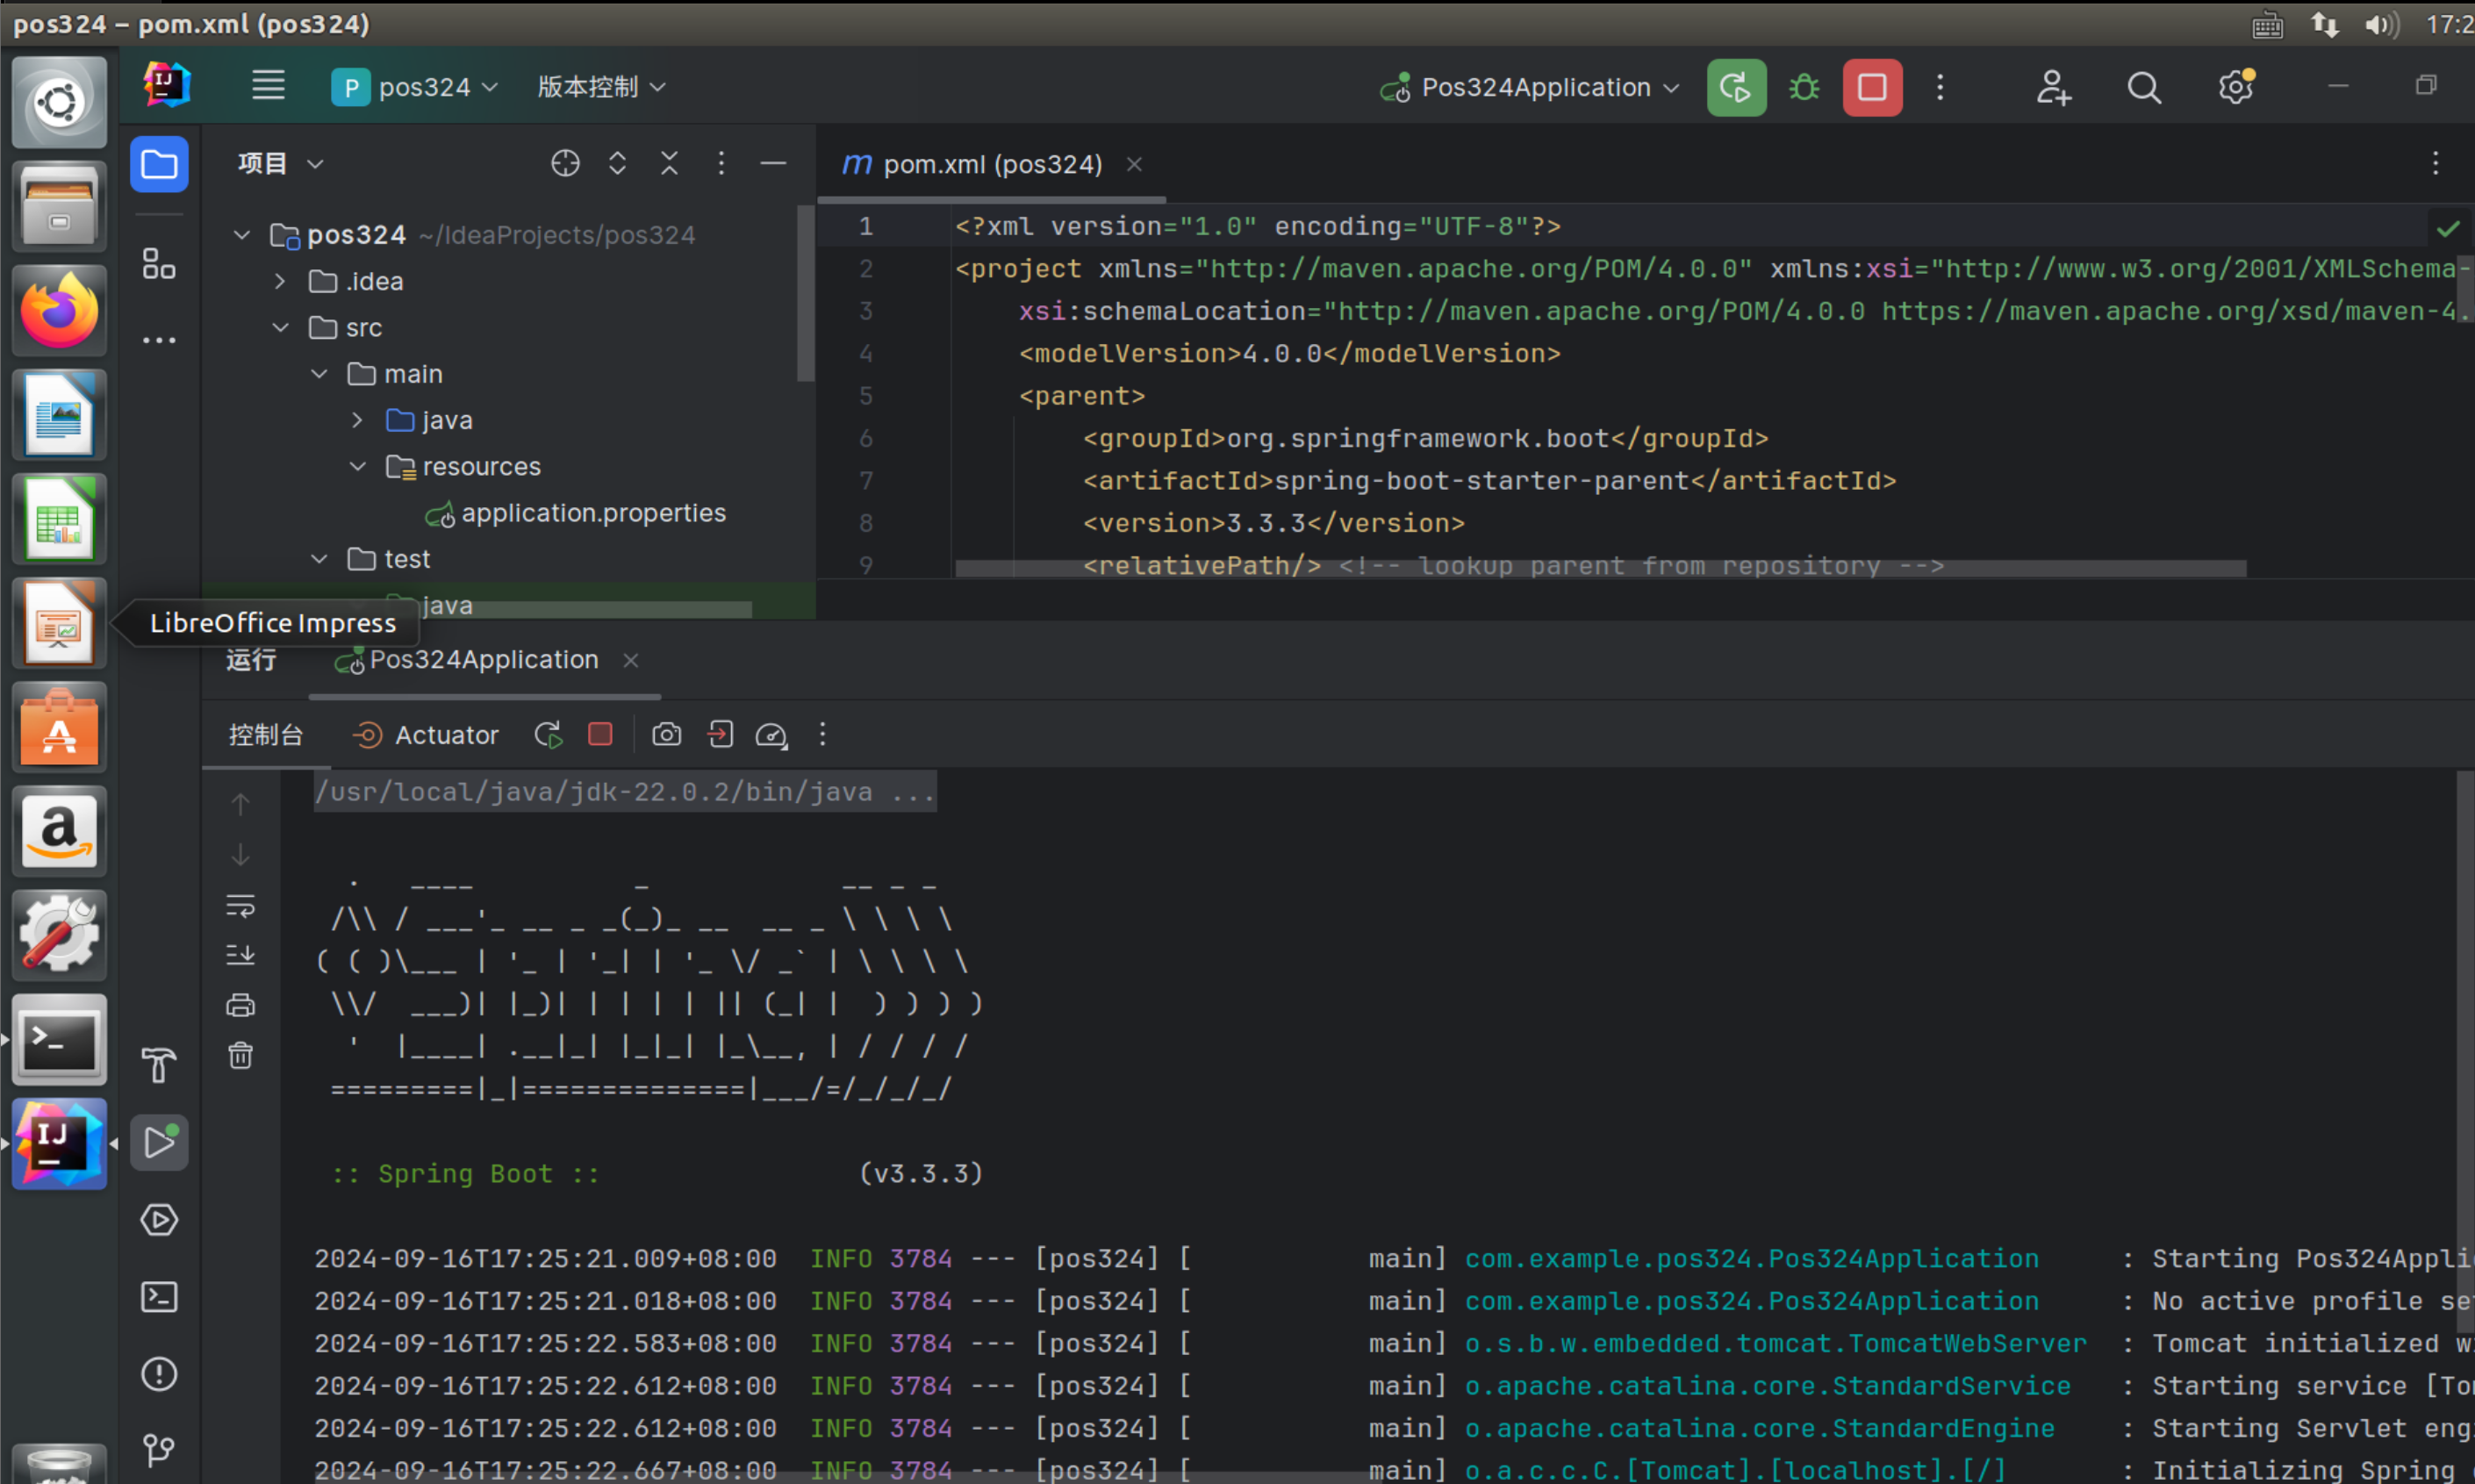This screenshot has height=1484, width=2475.
Task: Rerun the application with the green rerun button
Action: 1736,88
